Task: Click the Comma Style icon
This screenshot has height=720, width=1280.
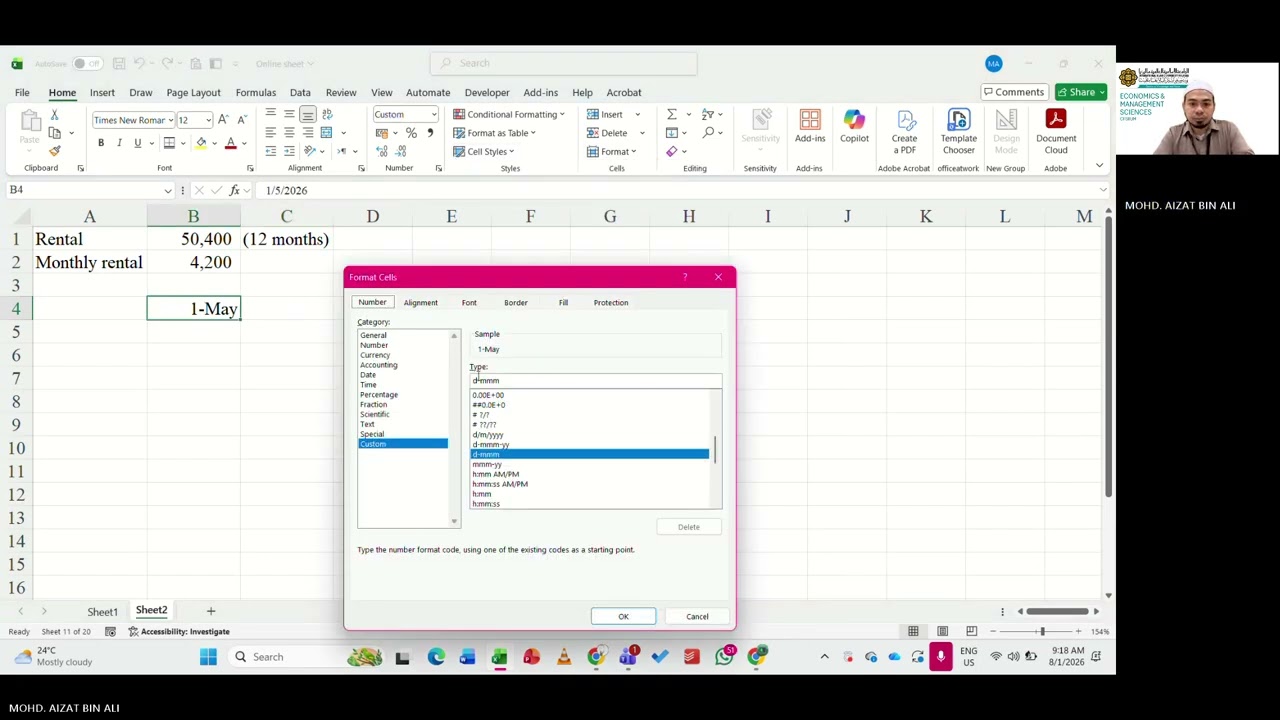Action: (x=431, y=133)
